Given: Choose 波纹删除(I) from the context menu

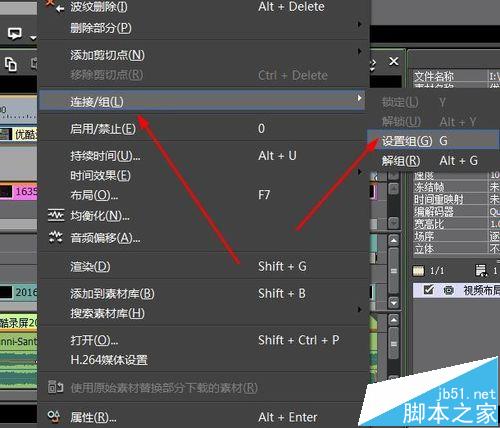Looking at the screenshot, I should coord(203,7).
